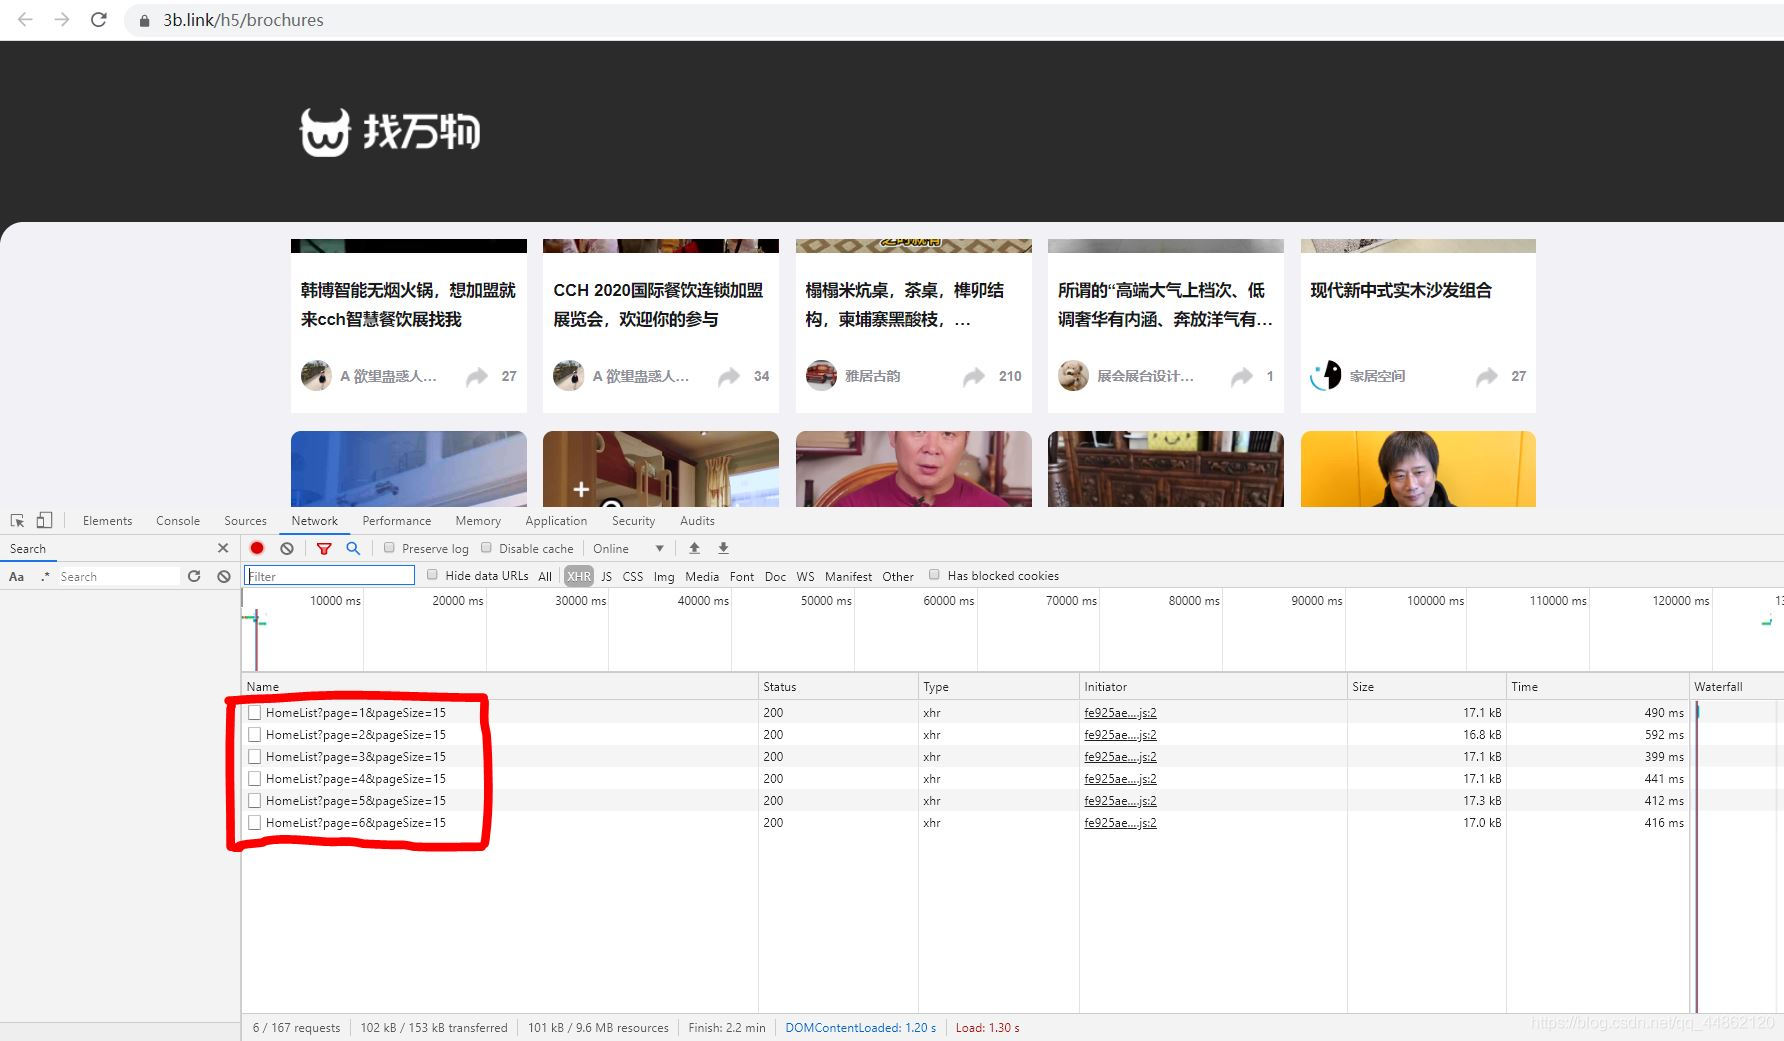This screenshot has width=1784, height=1041.
Task: Click the share arrow on 韩博智能无烟火锅 card
Action: click(x=477, y=376)
